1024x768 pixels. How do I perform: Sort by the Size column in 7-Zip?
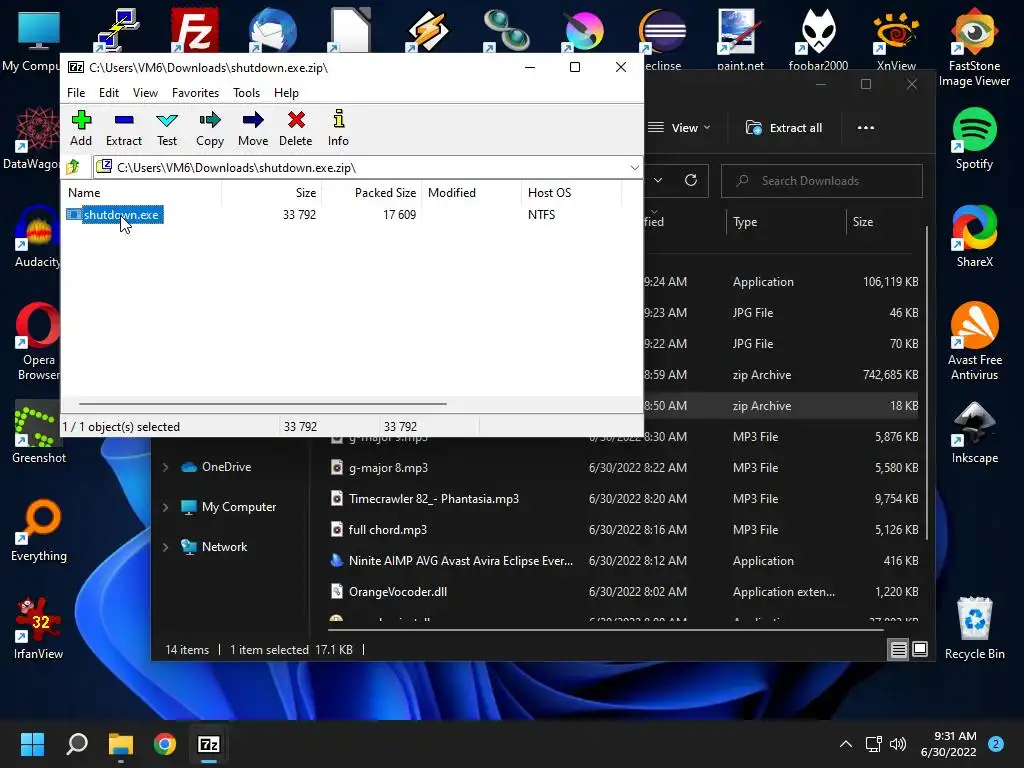(x=305, y=193)
